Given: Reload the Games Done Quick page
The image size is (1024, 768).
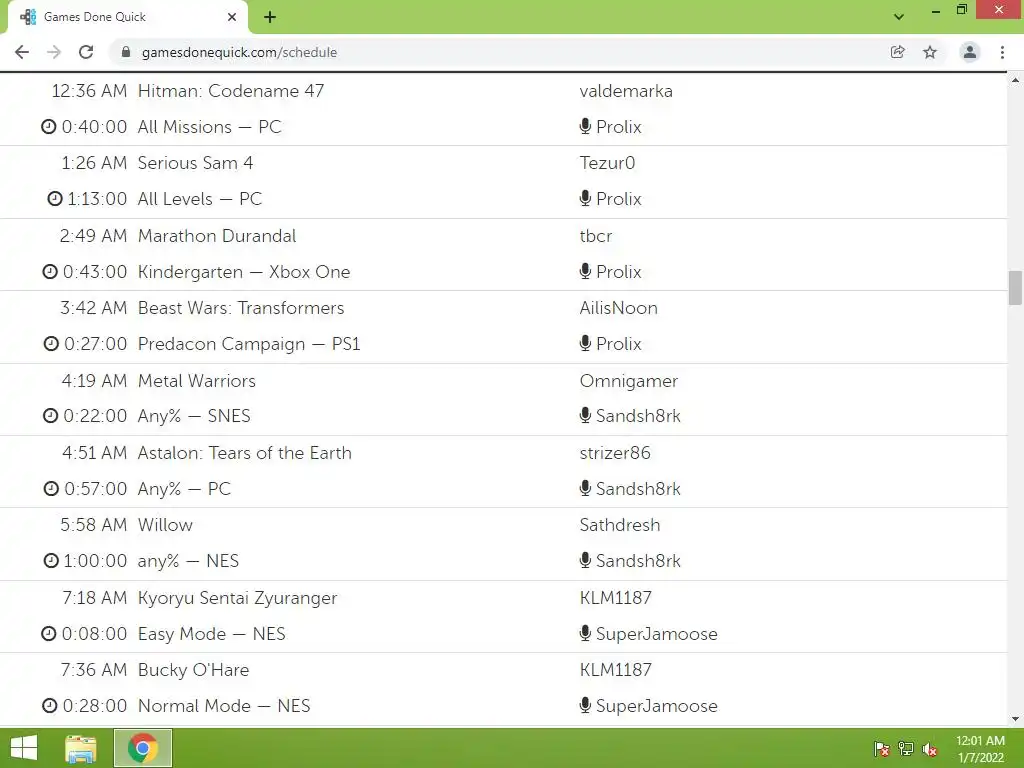Looking at the screenshot, I should [x=86, y=52].
